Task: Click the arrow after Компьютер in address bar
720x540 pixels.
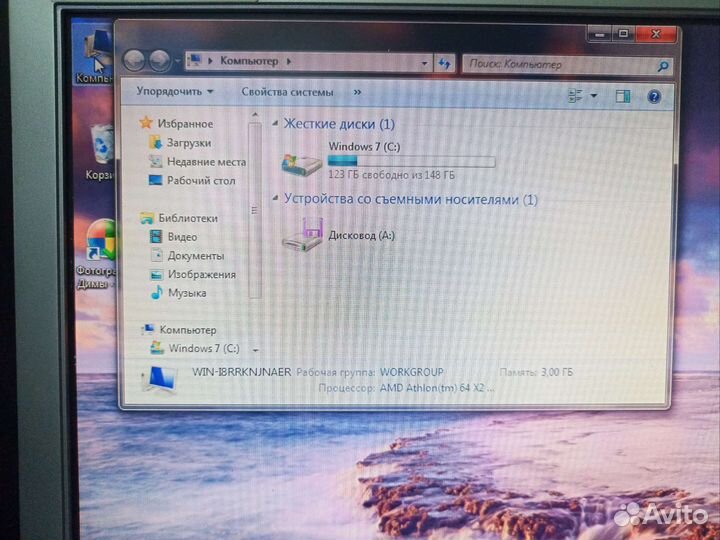Action: (x=289, y=61)
